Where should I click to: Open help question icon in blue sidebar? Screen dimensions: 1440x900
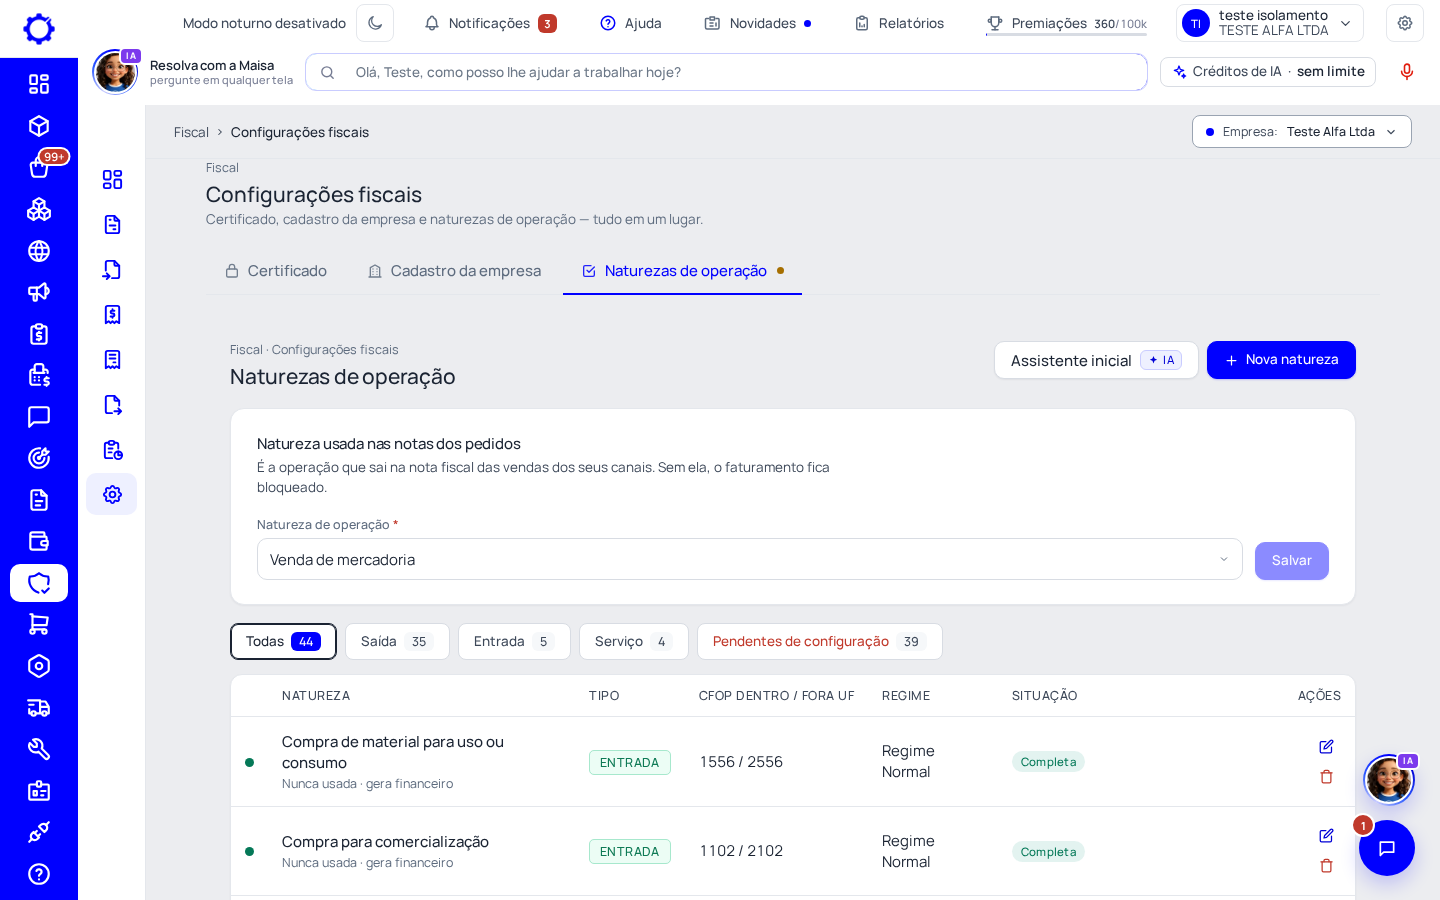[x=39, y=874]
